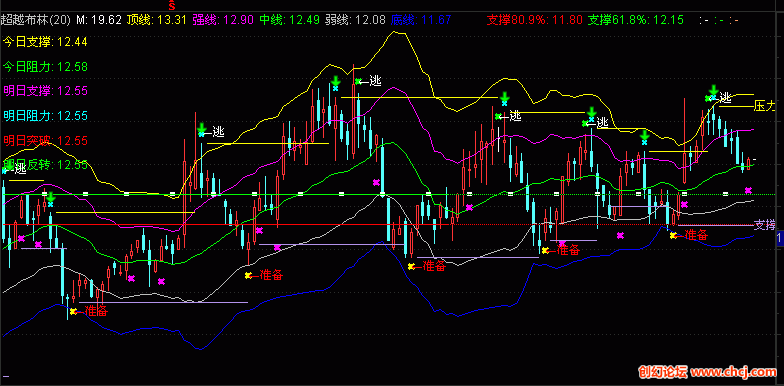Select the magenta 强线 12.90 legend
The image size is (784, 386).
click(222, 20)
